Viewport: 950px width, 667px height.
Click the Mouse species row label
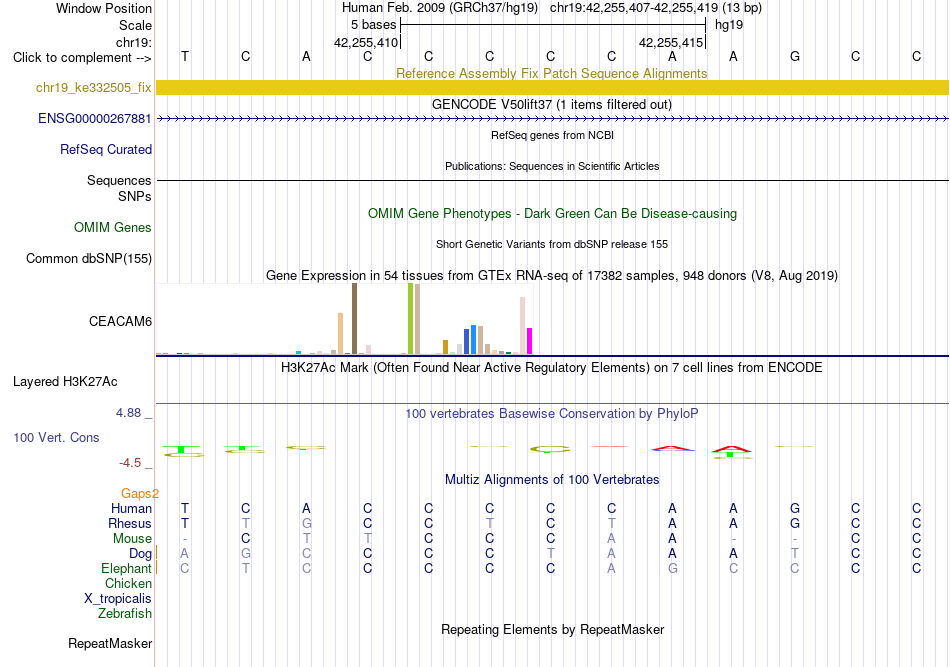[x=132, y=539]
